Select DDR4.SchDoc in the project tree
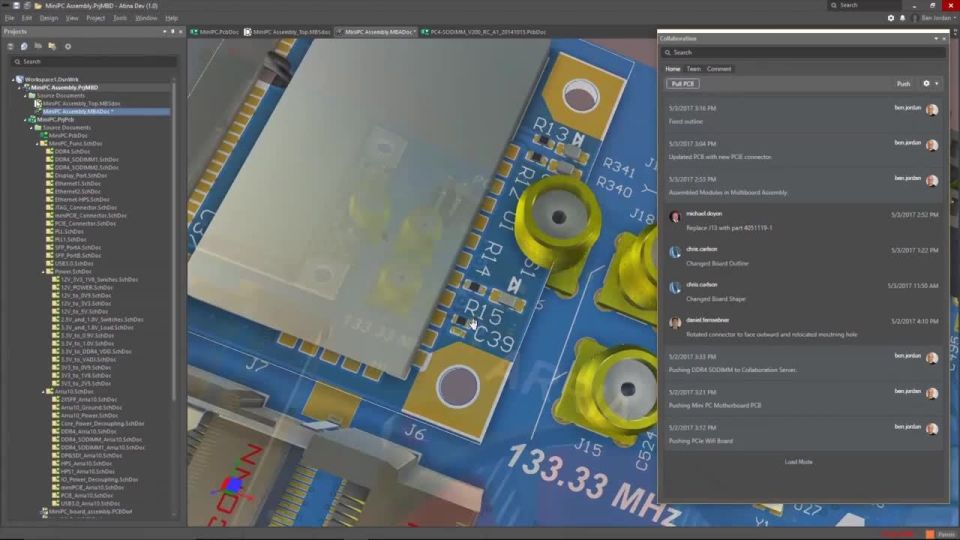The image size is (960, 540). (72, 152)
